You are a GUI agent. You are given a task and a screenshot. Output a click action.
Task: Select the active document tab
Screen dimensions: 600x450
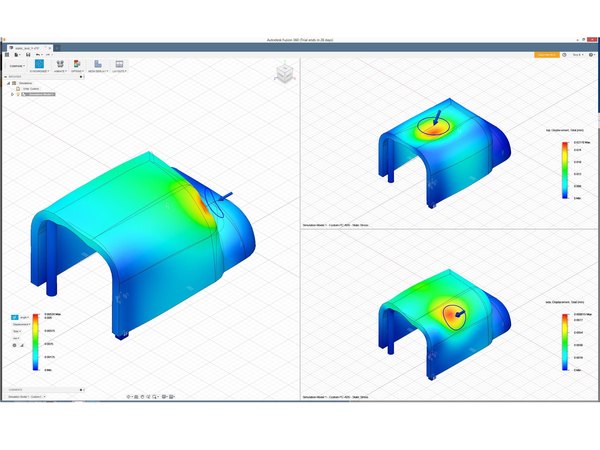click(x=29, y=48)
